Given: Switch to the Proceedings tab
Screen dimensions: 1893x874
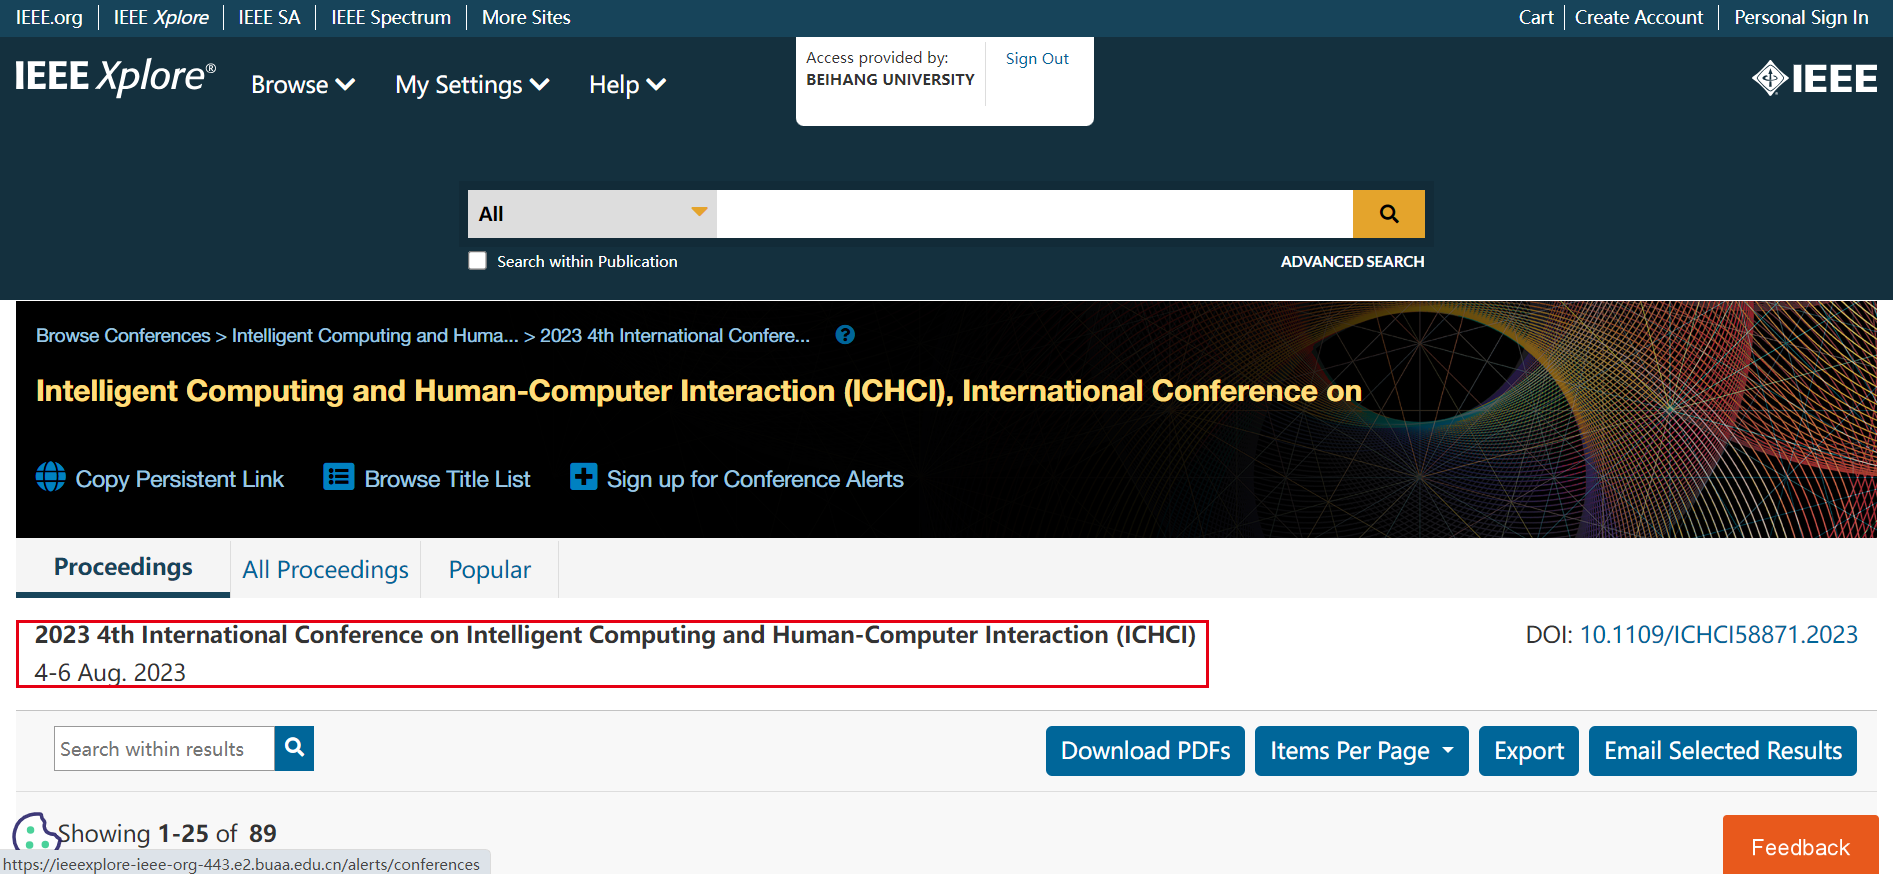Looking at the screenshot, I should coord(123,567).
